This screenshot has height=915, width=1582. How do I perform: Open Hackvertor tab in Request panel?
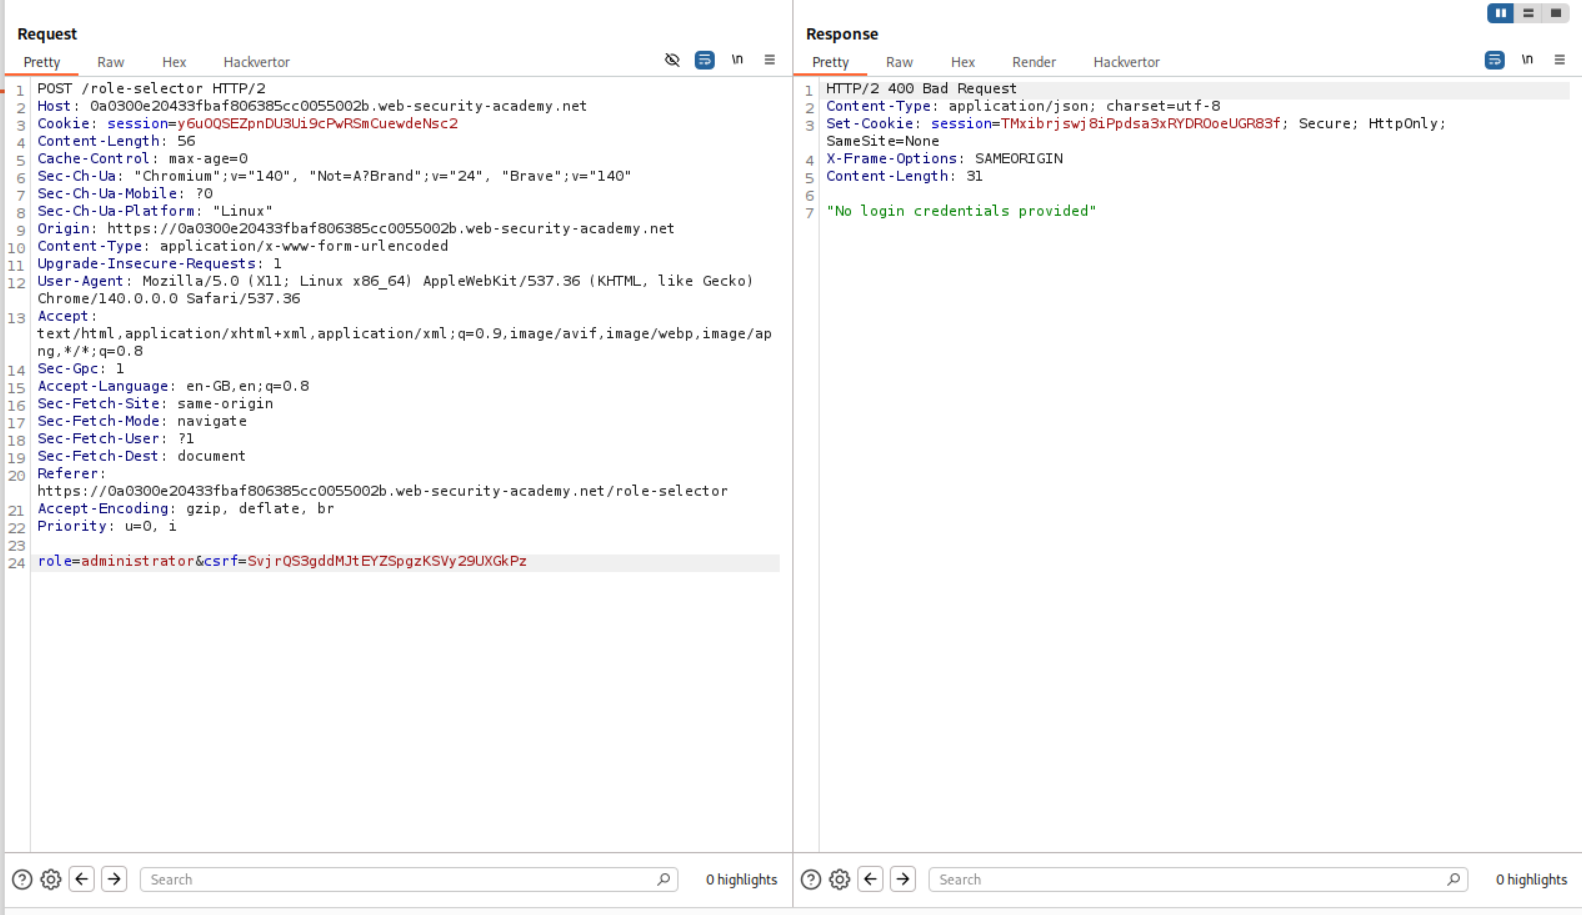point(256,62)
